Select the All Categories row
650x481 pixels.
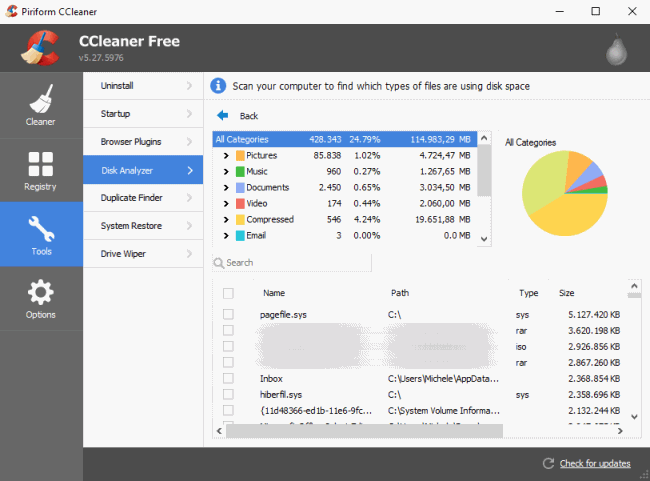point(344,139)
